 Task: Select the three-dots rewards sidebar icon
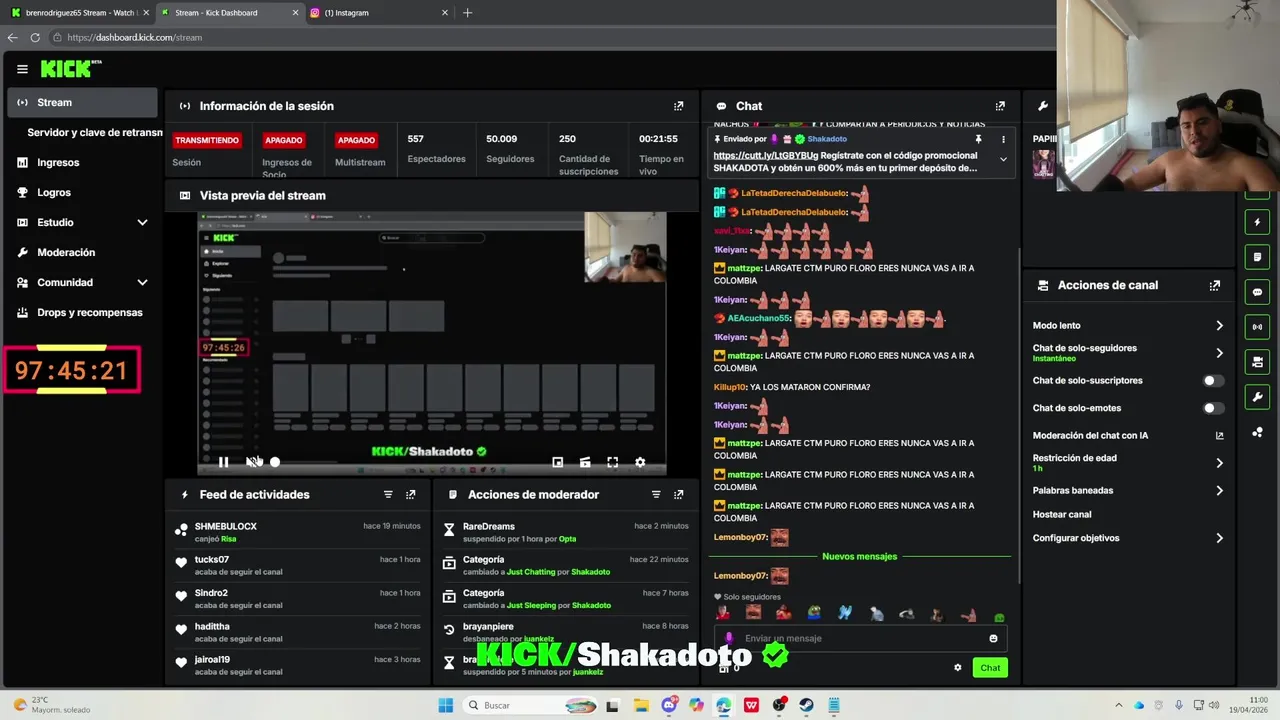tap(1258, 432)
